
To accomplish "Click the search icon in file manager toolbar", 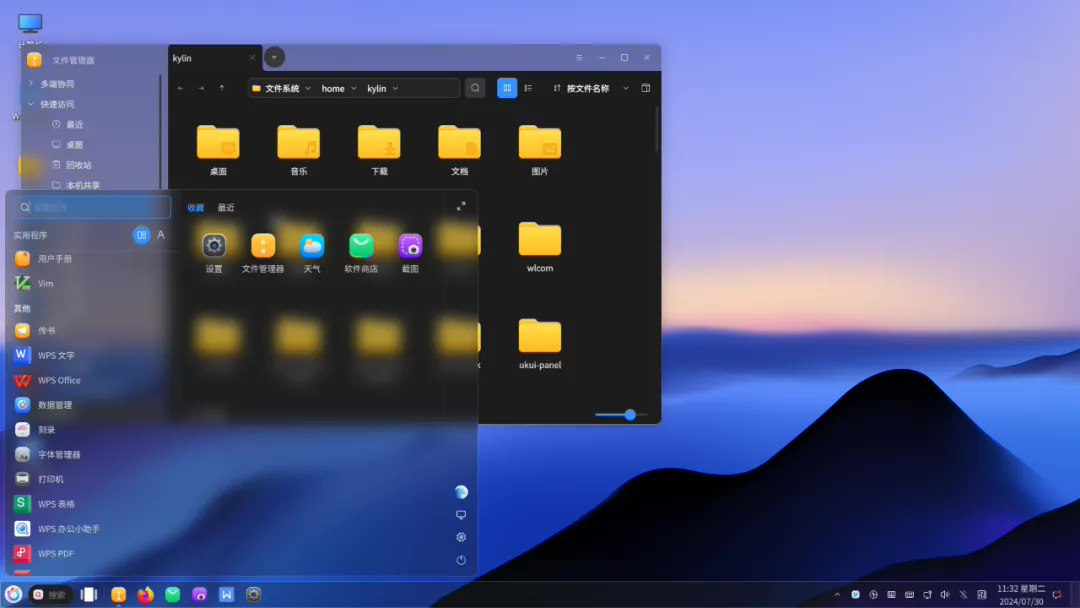I will 475,88.
